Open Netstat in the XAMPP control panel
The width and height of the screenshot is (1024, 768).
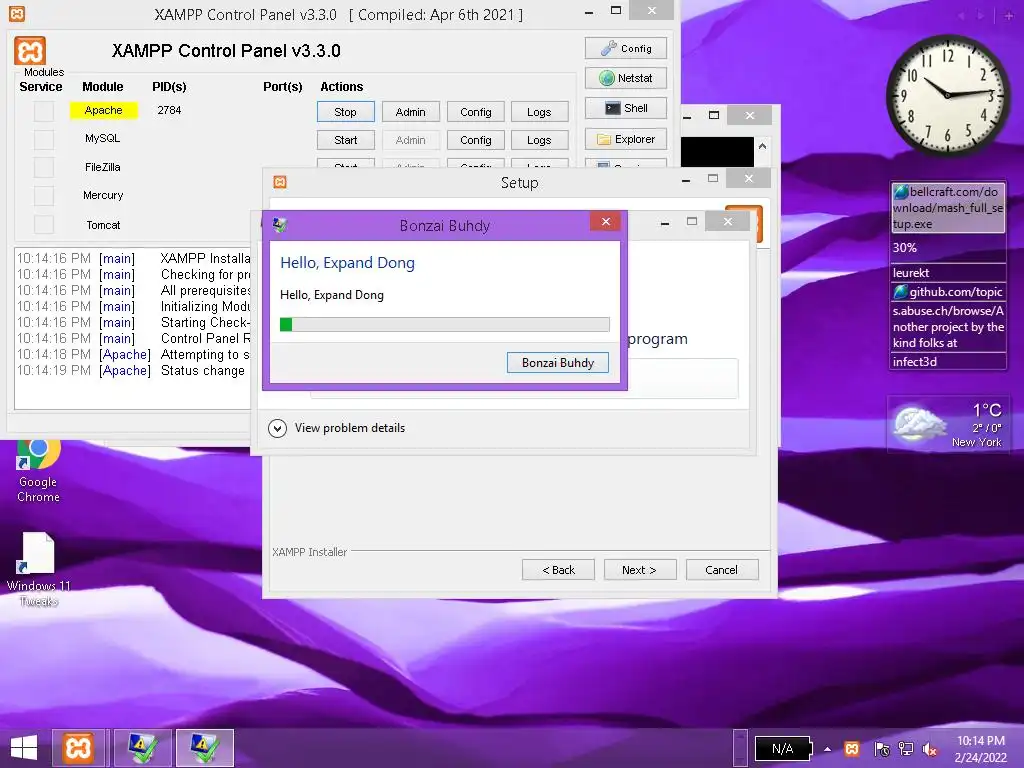pos(626,78)
